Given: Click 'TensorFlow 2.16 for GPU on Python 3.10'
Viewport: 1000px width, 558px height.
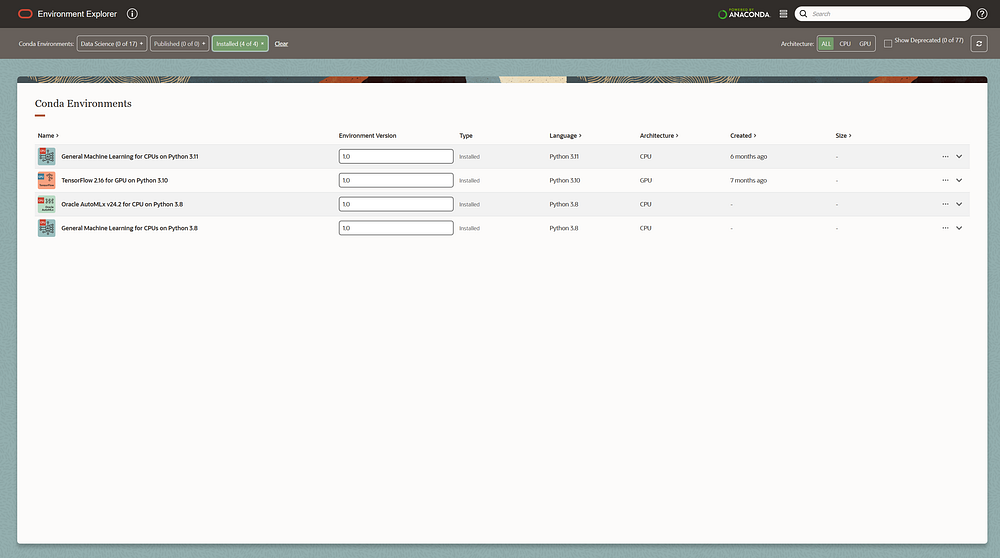Looking at the screenshot, I should pyautogui.click(x=114, y=180).
